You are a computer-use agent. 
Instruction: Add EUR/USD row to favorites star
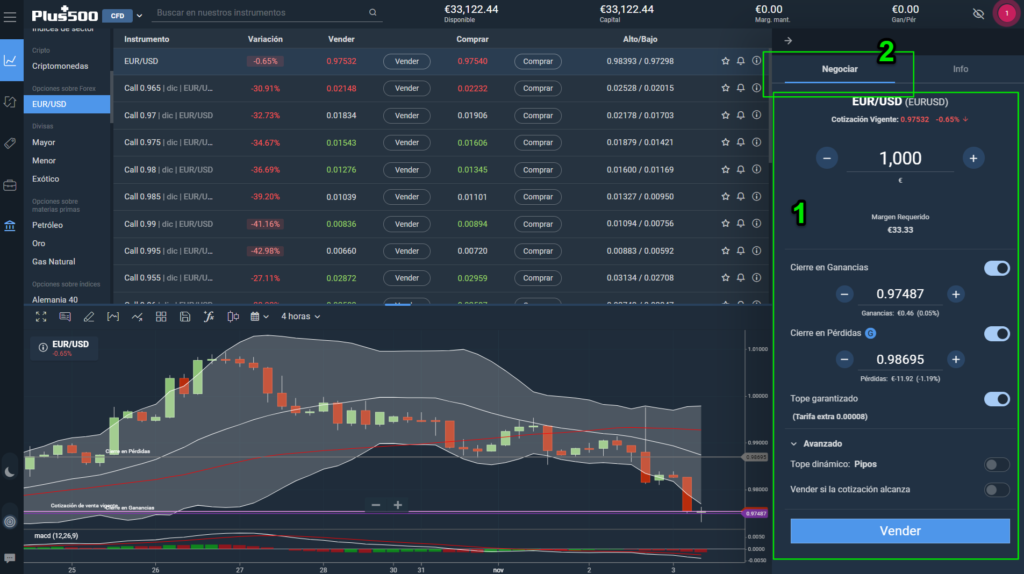click(725, 61)
